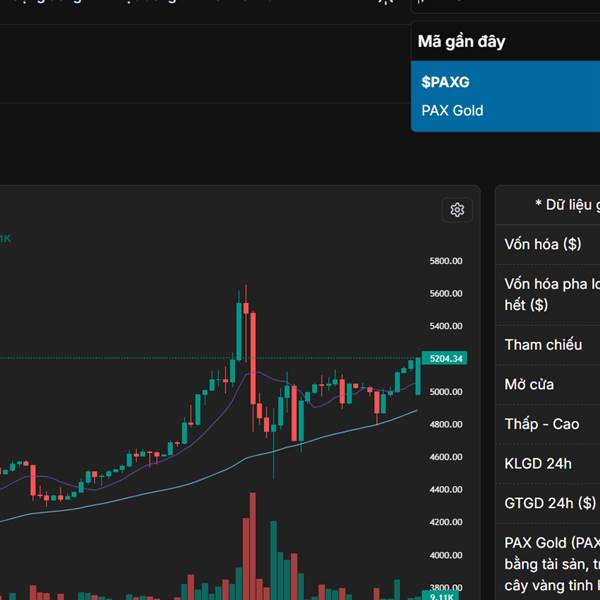Select the "Thấp - Cao" row

pos(543,424)
